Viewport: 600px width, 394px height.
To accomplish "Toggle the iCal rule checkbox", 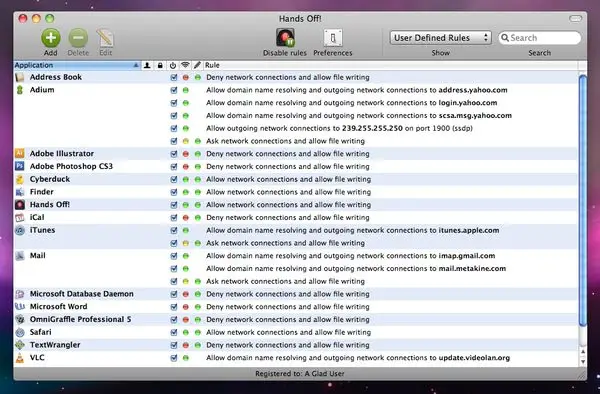I will (174, 217).
